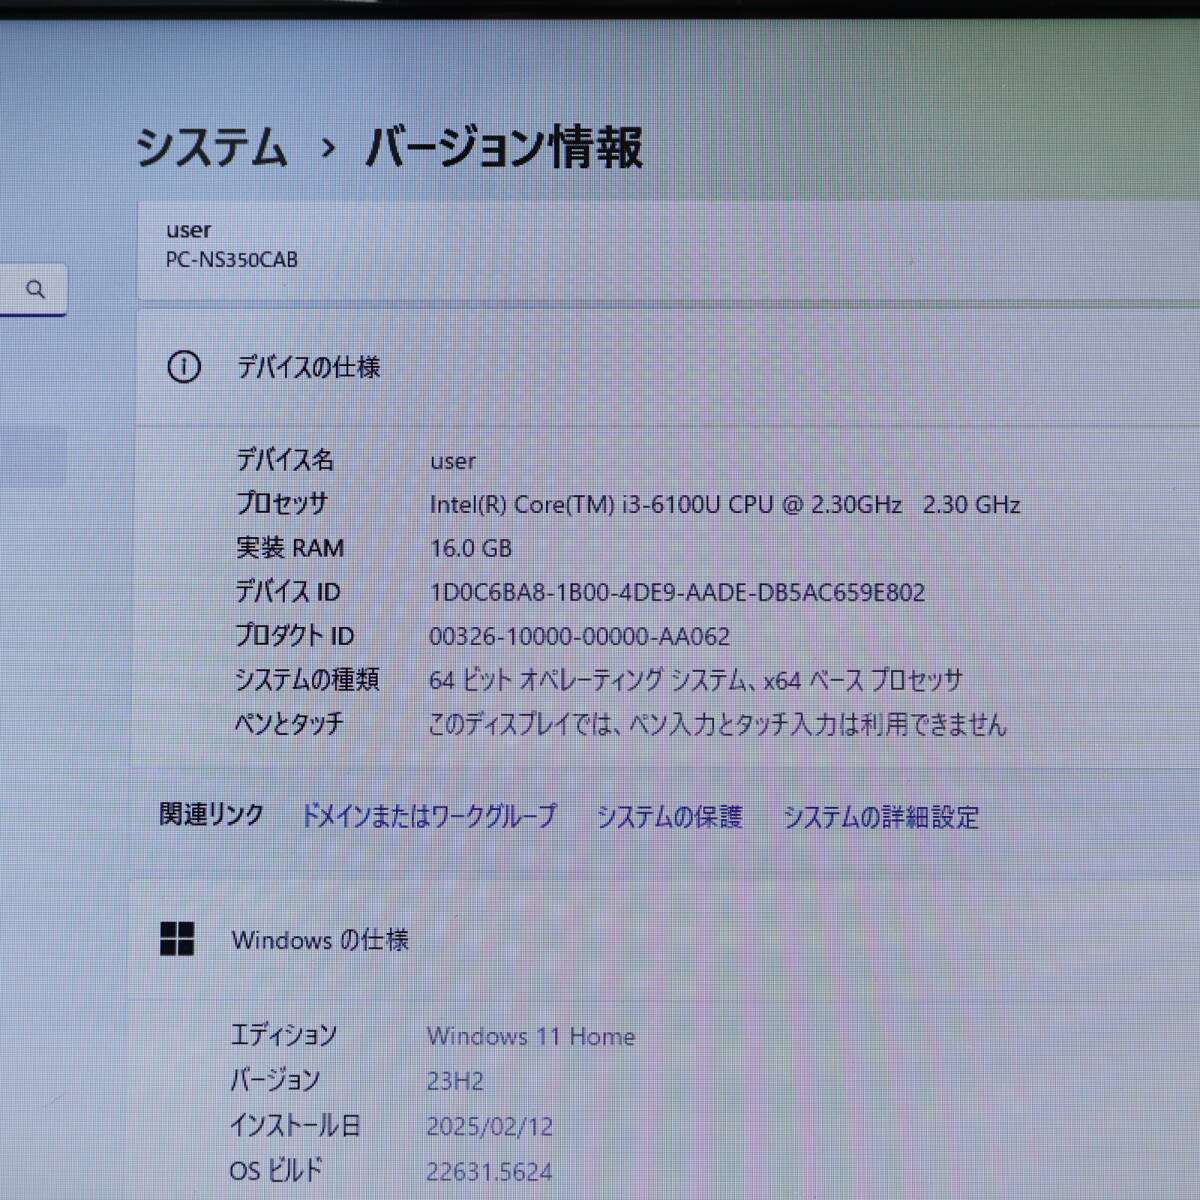This screenshot has width=1200, height=1200.
Task: Click the インストール日 label
Action: 295,1125
